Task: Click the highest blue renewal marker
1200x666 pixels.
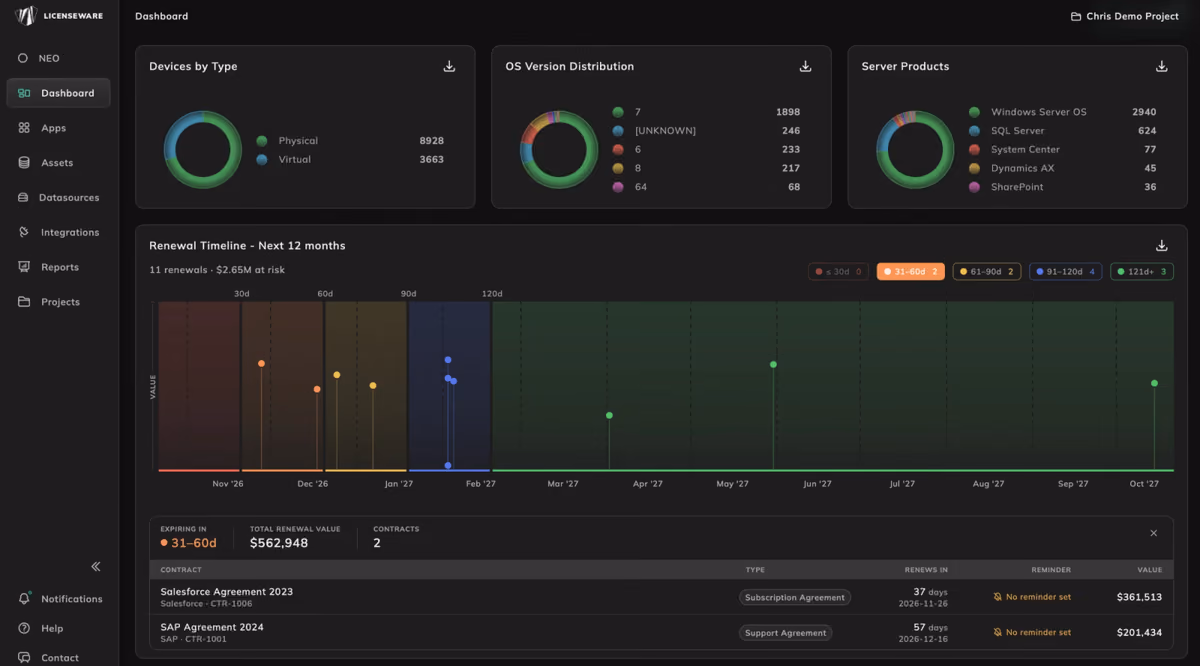Action: click(448, 359)
